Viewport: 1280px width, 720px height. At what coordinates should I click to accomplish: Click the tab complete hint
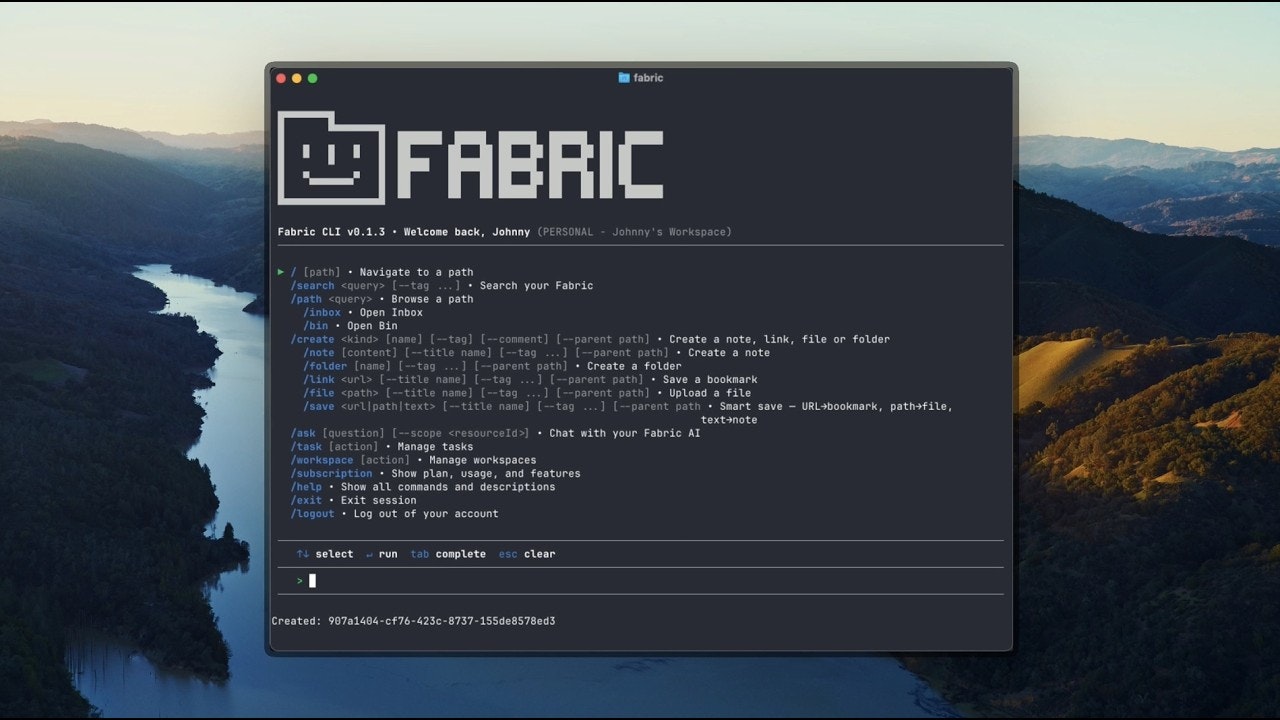448,554
